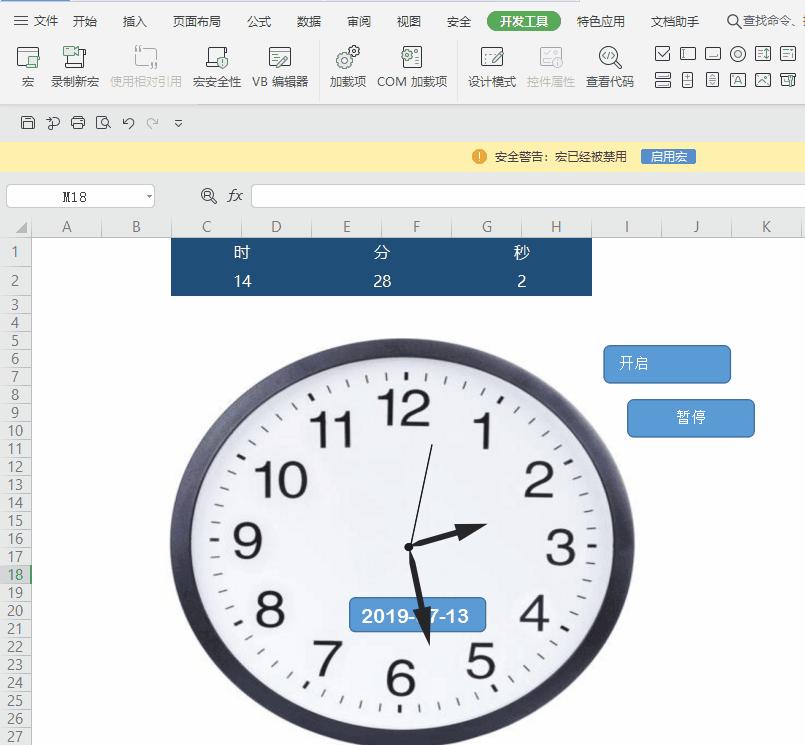This screenshot has width=805, height=745.
Task: Toggle 设计模式 (Design Mode)
Action: tap(491, 64)
